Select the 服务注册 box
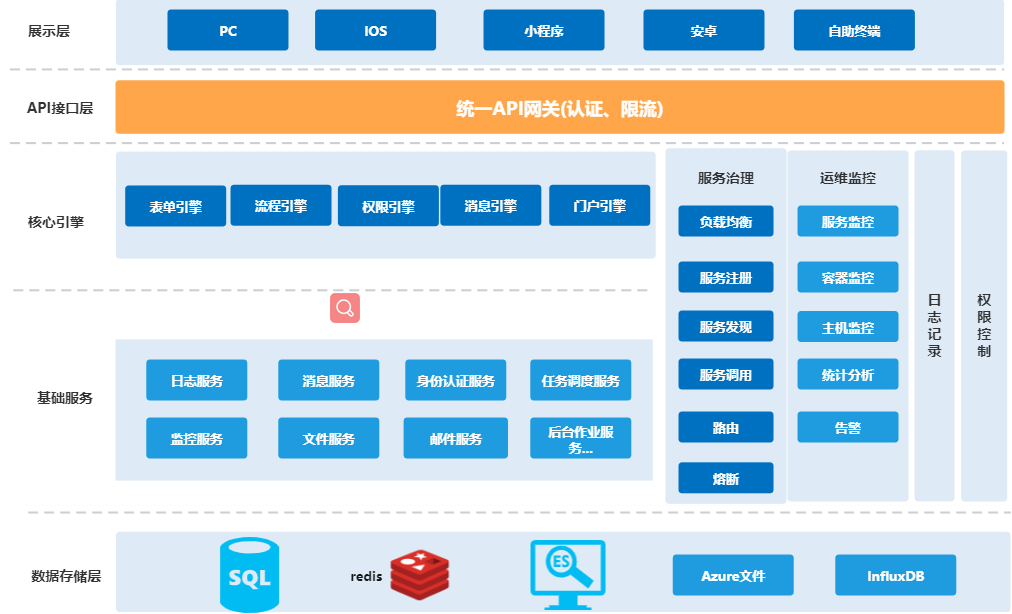The width and height of the screenshot is (1012, 614). (x=726, y=277)
